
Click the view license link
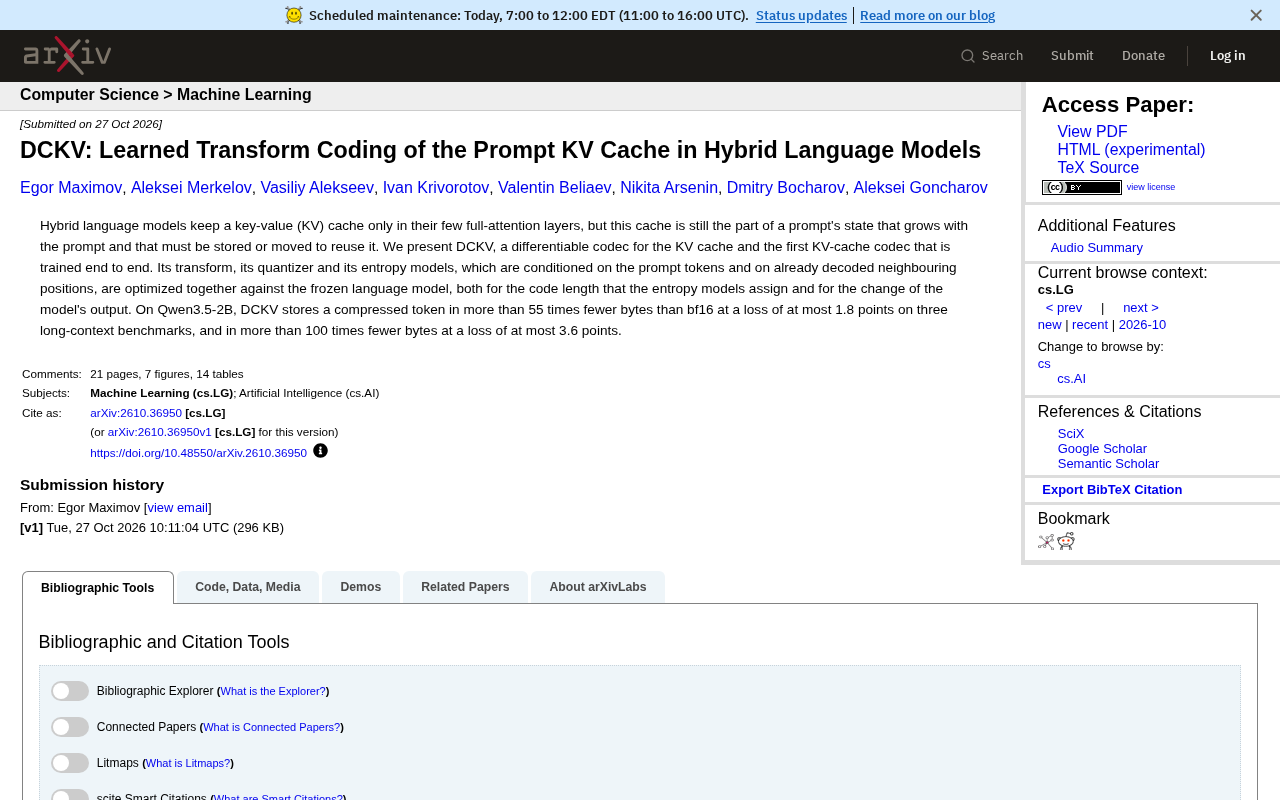1151,187
